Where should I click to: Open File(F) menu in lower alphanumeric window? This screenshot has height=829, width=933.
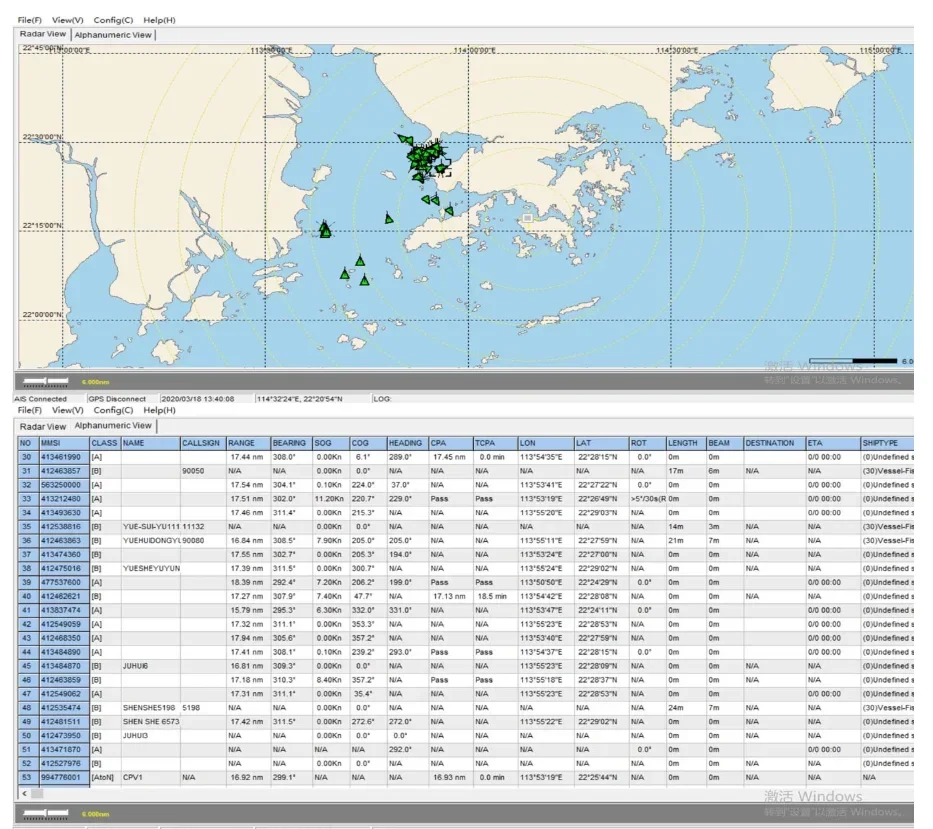tap(29, 410)
